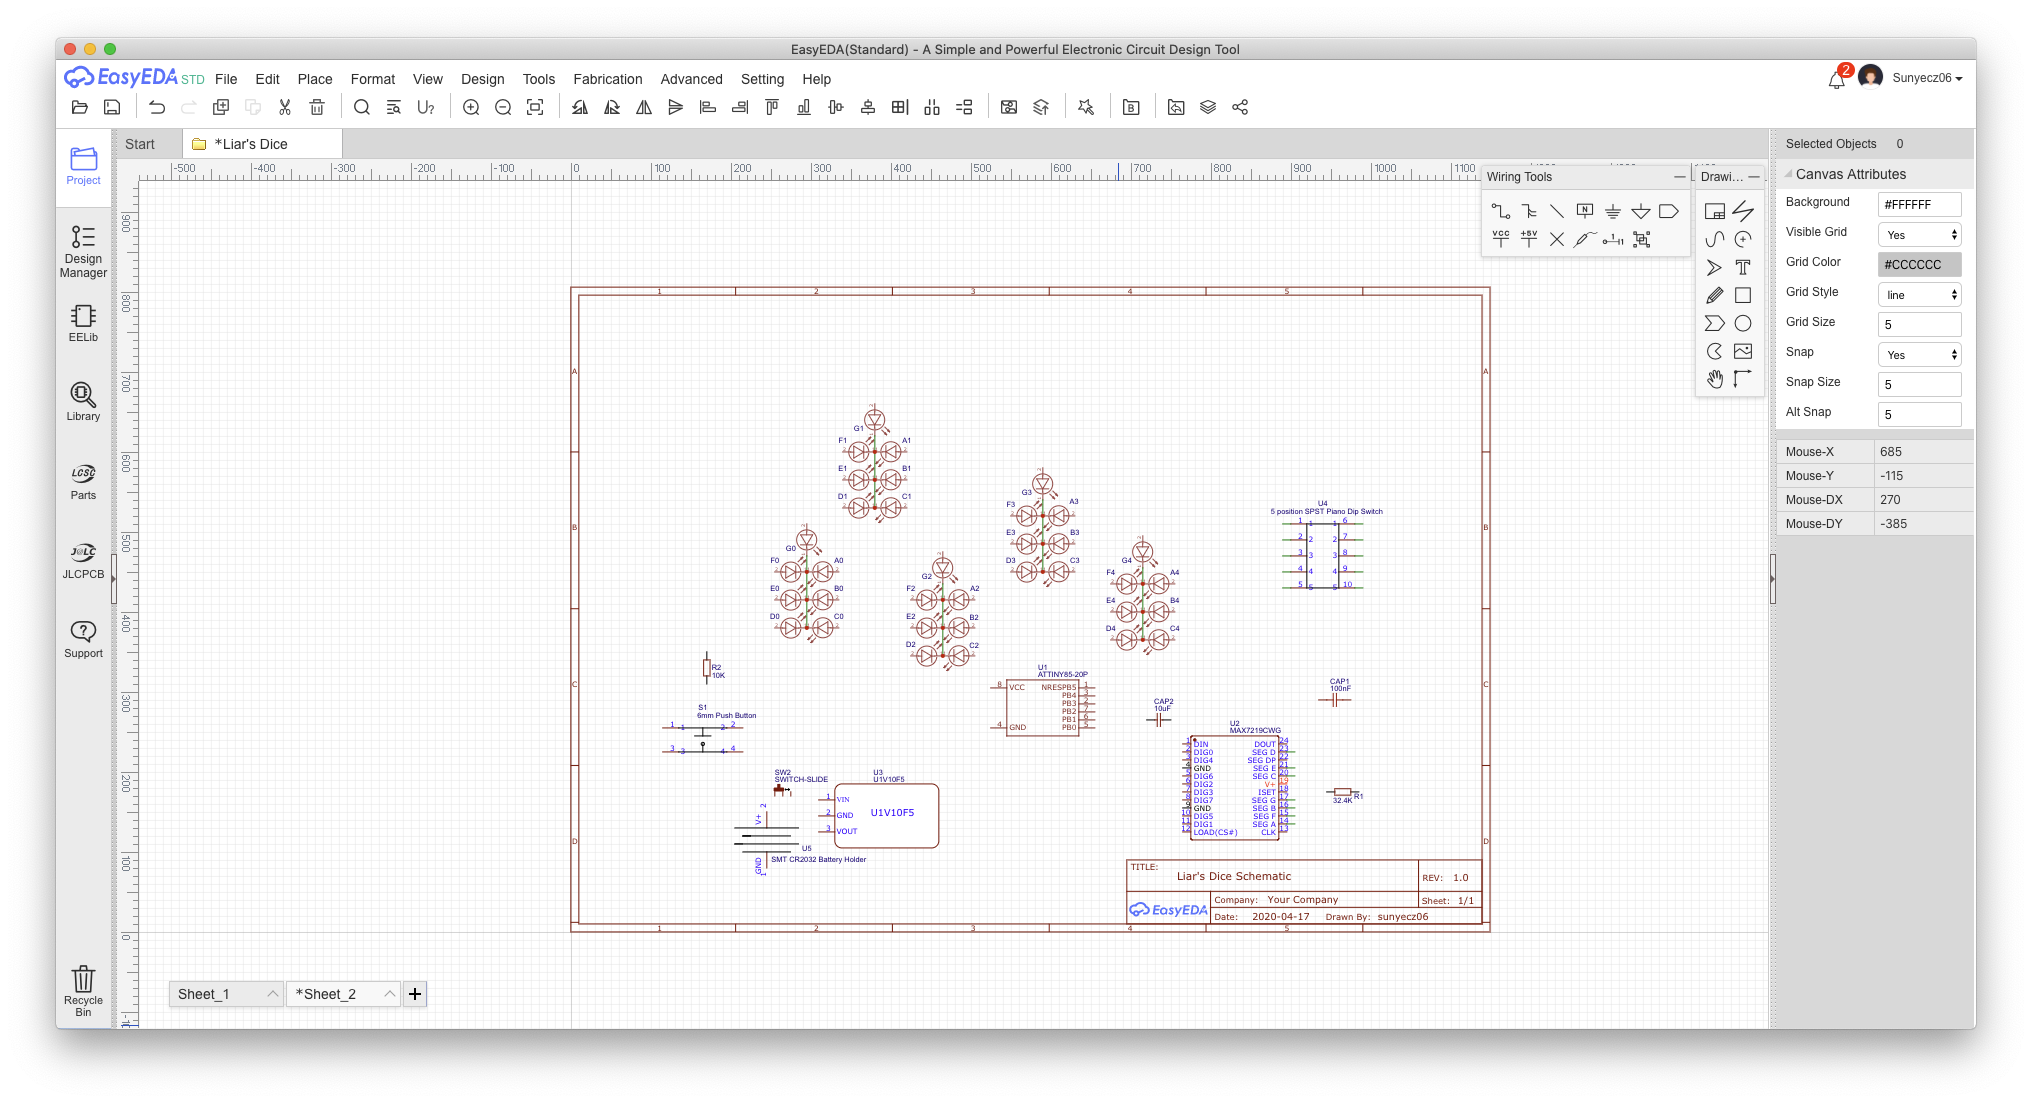
Task: Select the Net Label tool
Action: [1585, 211]
